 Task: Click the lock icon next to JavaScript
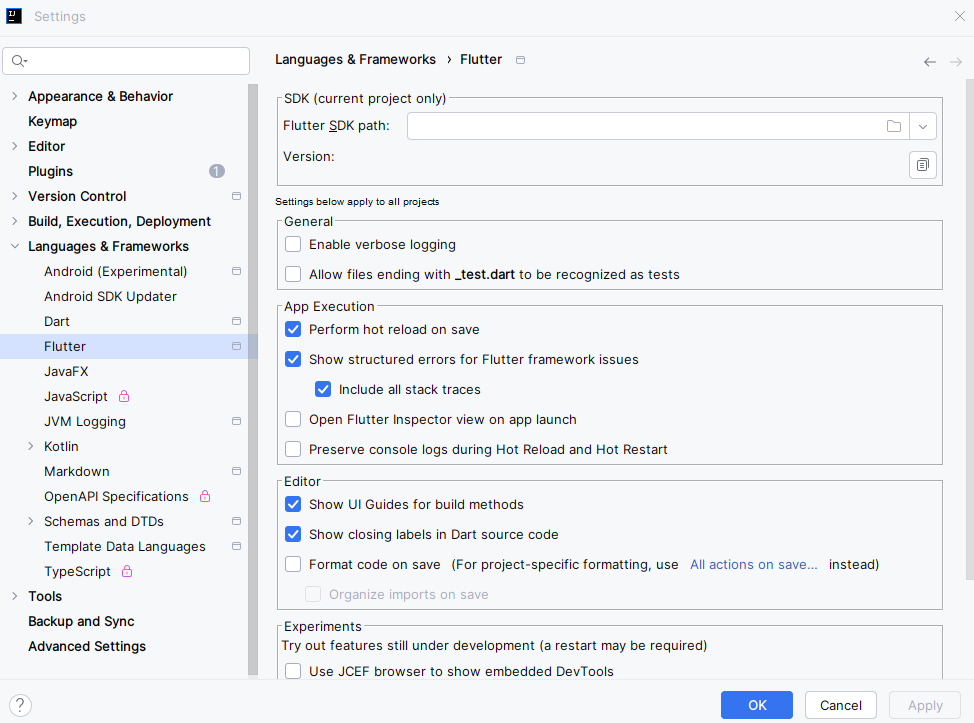pos(124,396)
